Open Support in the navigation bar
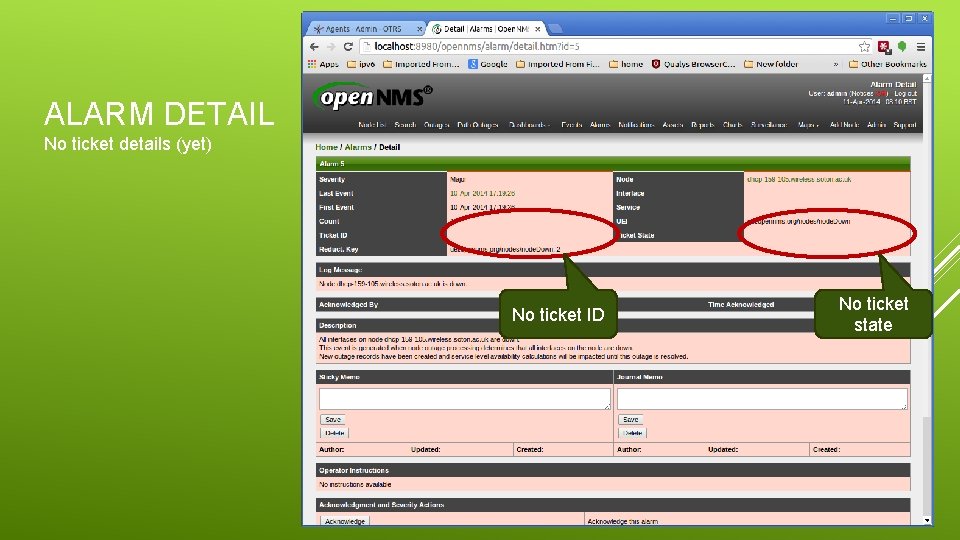 click(x=905, y=125)
